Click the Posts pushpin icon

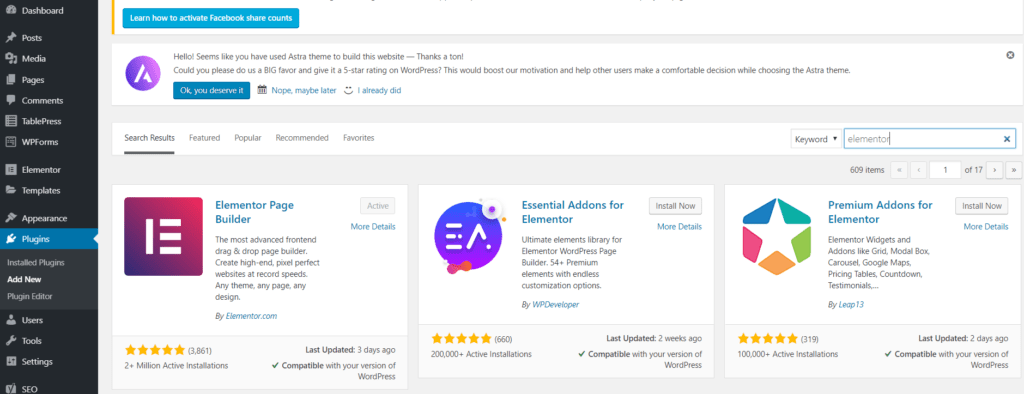click(11, 38)
